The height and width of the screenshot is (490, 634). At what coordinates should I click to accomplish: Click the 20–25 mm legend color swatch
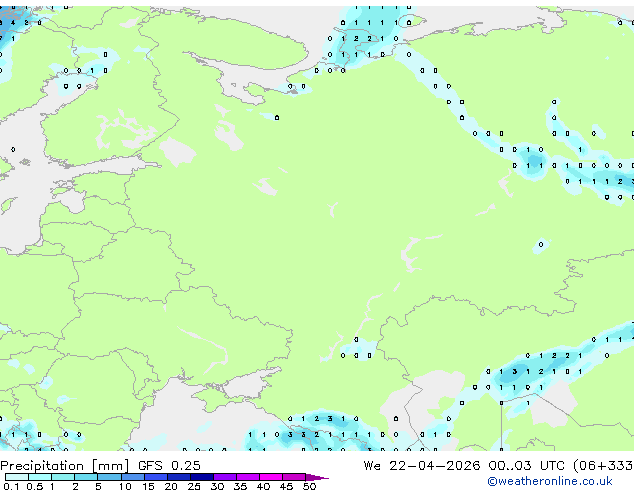tap(178, 477)
